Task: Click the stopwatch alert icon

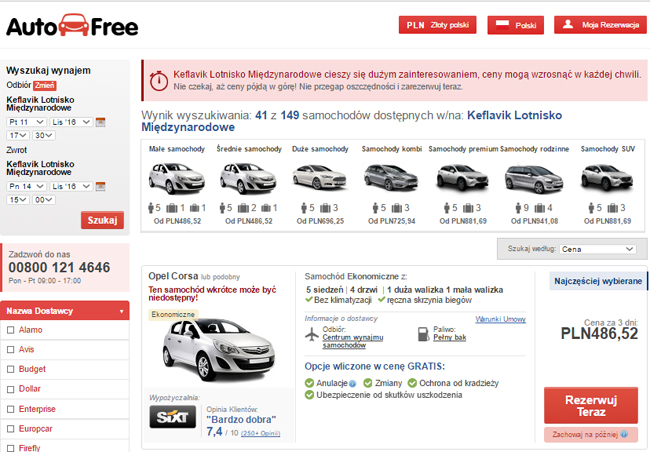Action: (158, 80)
